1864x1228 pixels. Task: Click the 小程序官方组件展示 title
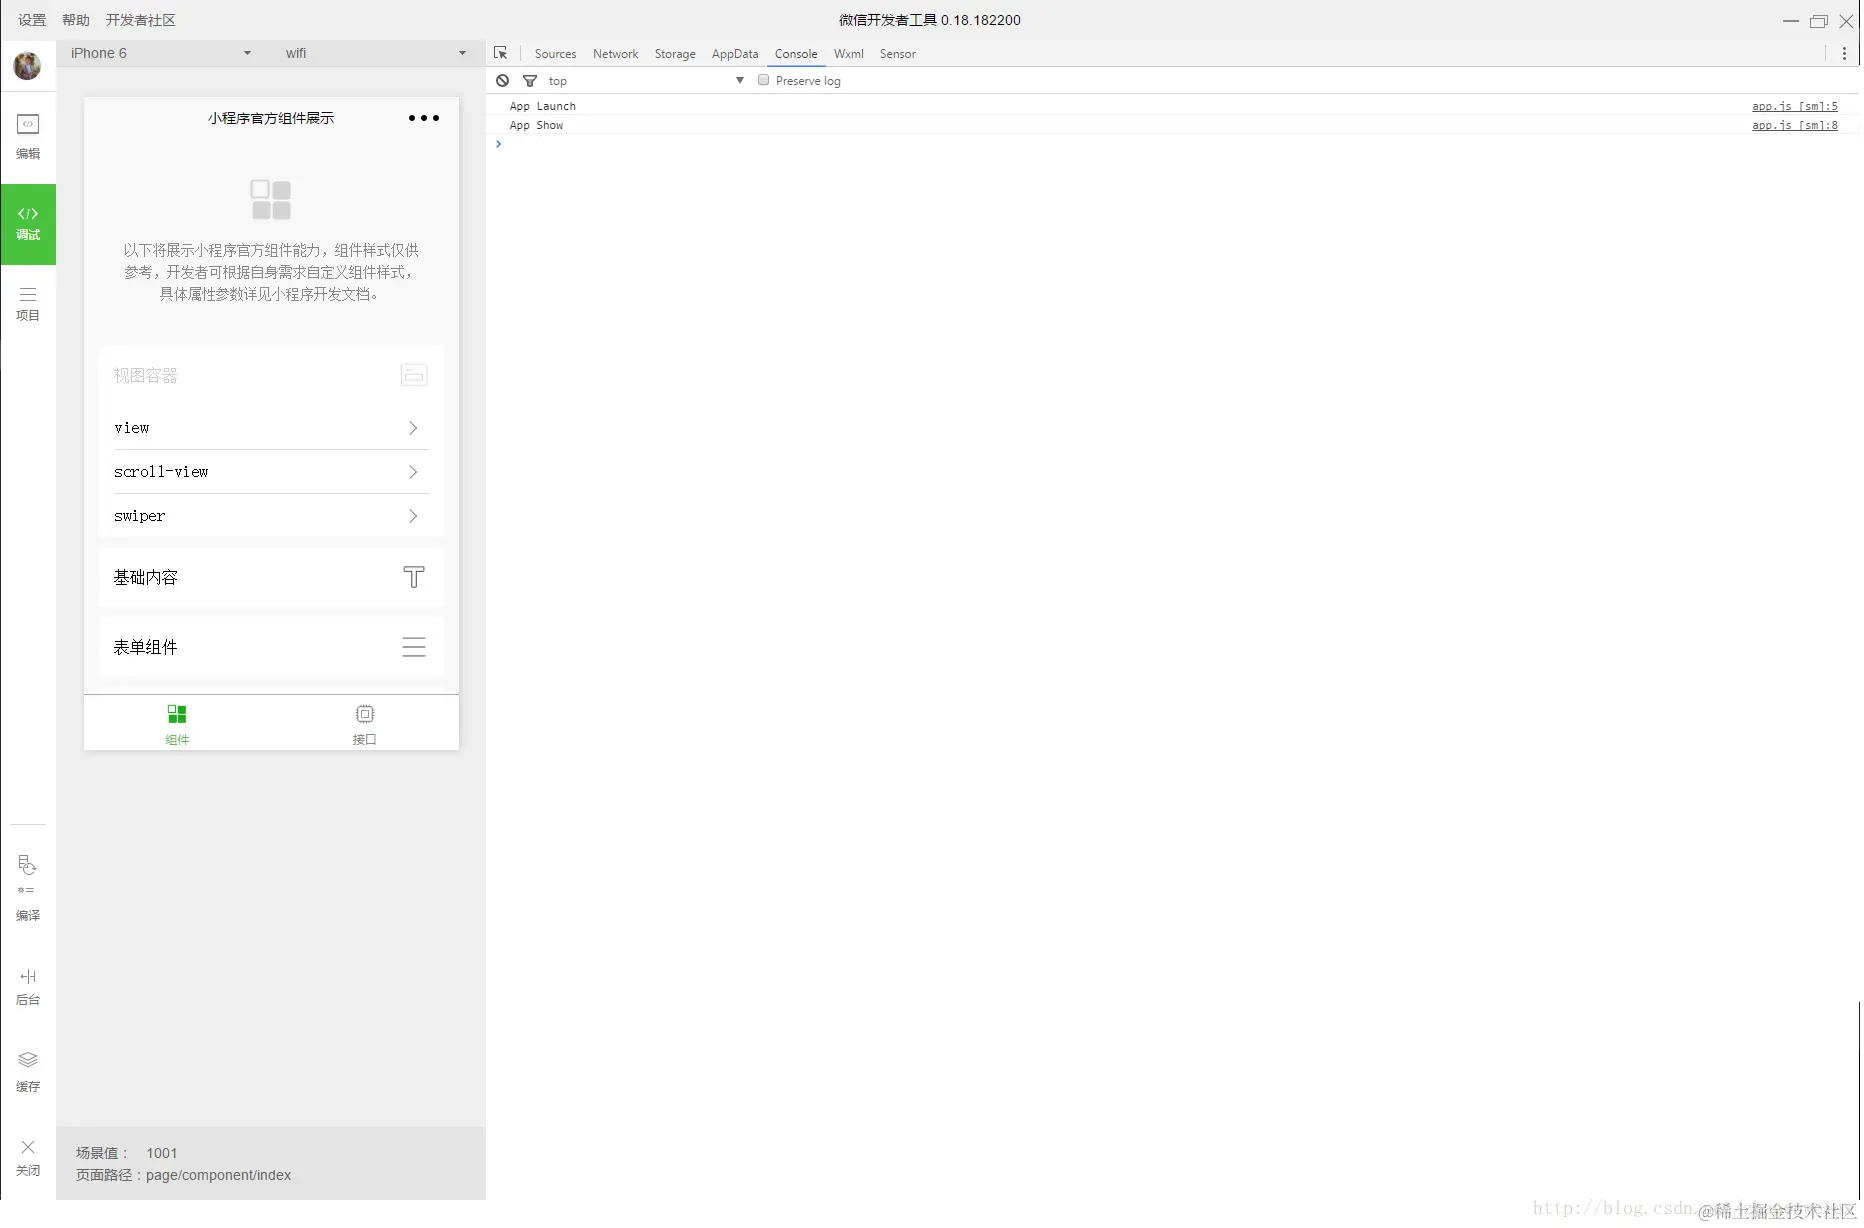point(271,118)
